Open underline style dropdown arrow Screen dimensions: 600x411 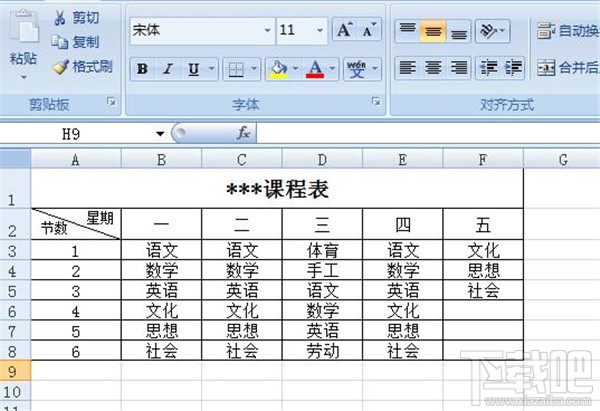tap(212, 69)
